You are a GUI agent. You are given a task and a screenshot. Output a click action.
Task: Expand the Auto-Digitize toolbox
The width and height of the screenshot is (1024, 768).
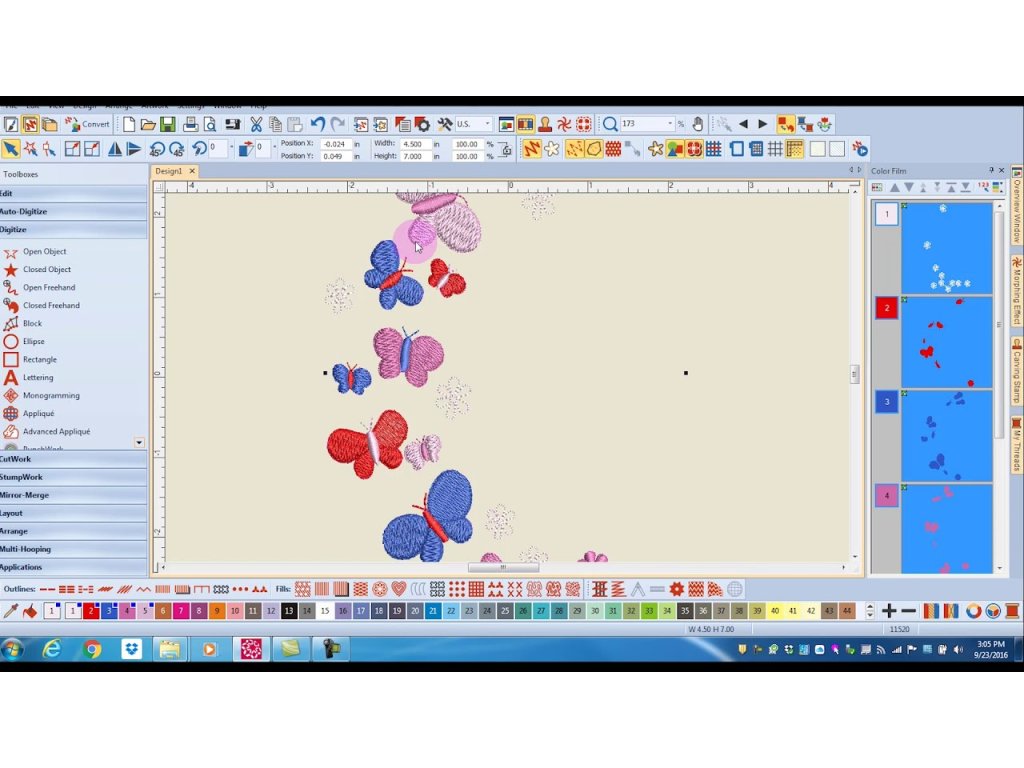pyautogui.click(x=25, y=211)
